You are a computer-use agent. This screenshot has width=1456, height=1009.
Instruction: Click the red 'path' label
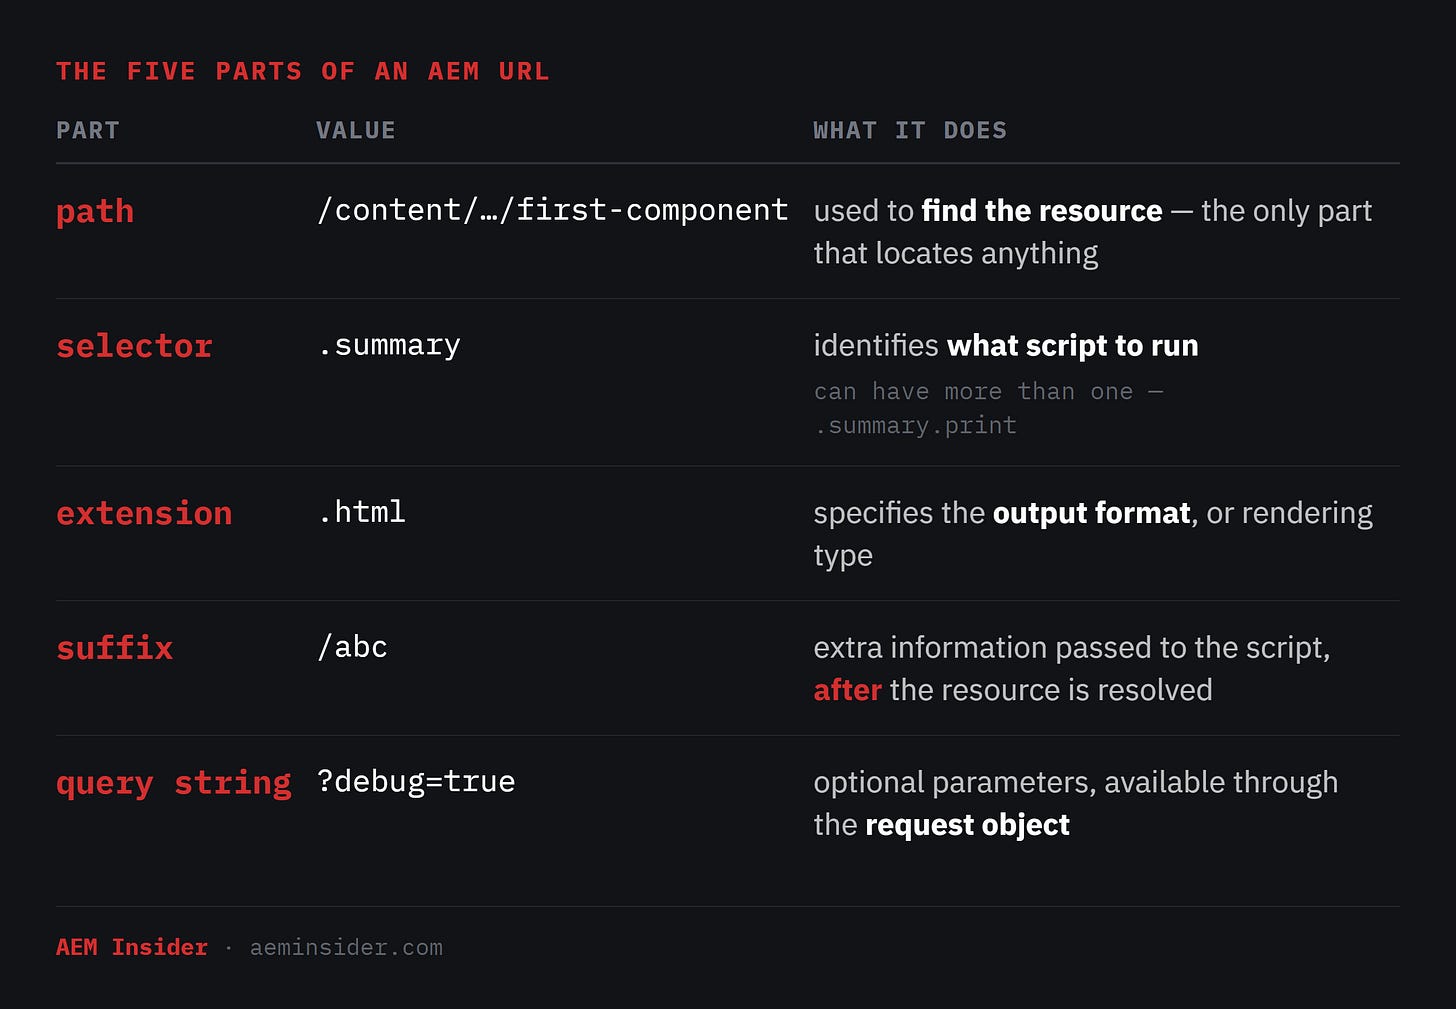point(95,212)
